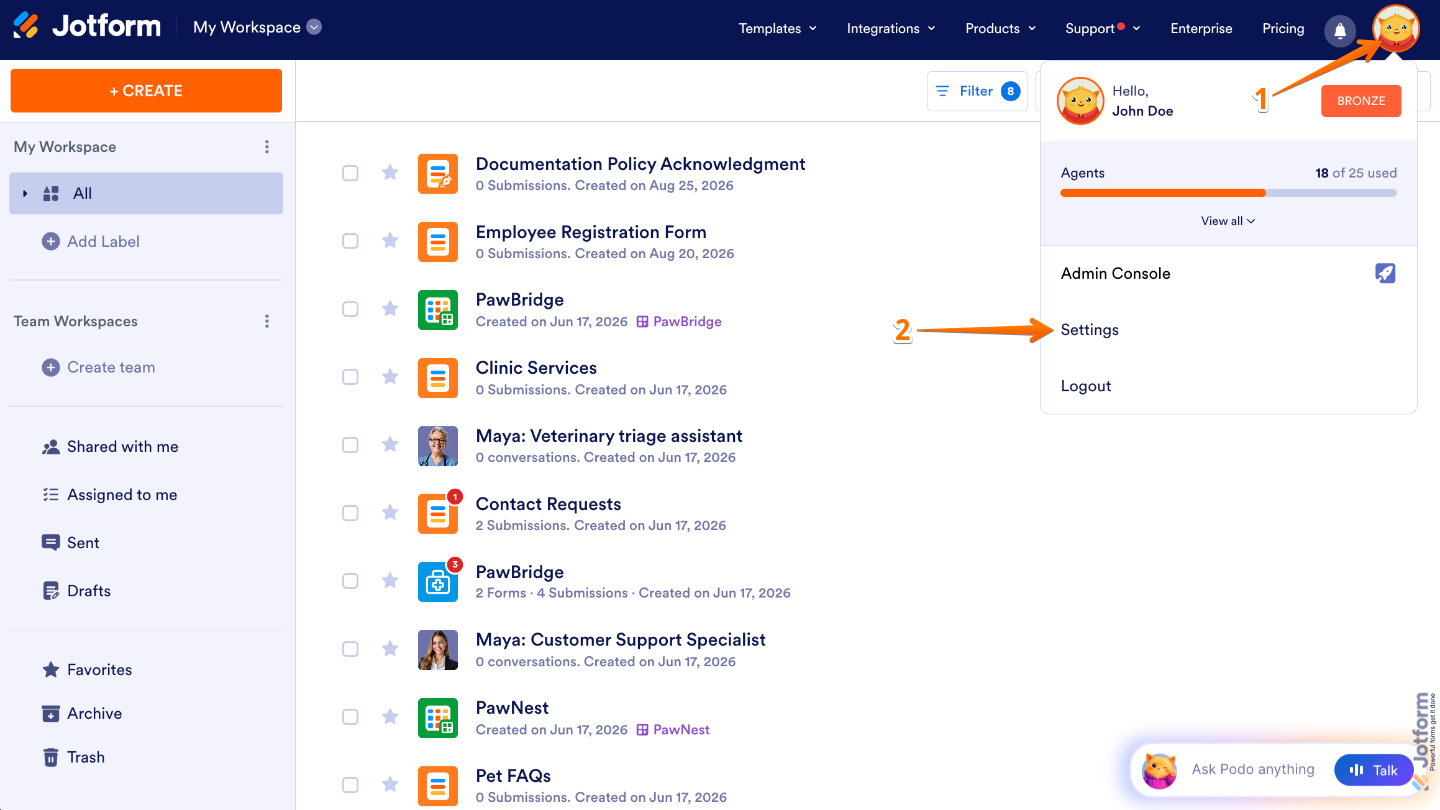Screen dimensions: 1440x810
Task: Star Maya: Veterinary triage assistant
Action: pos(390,444)
